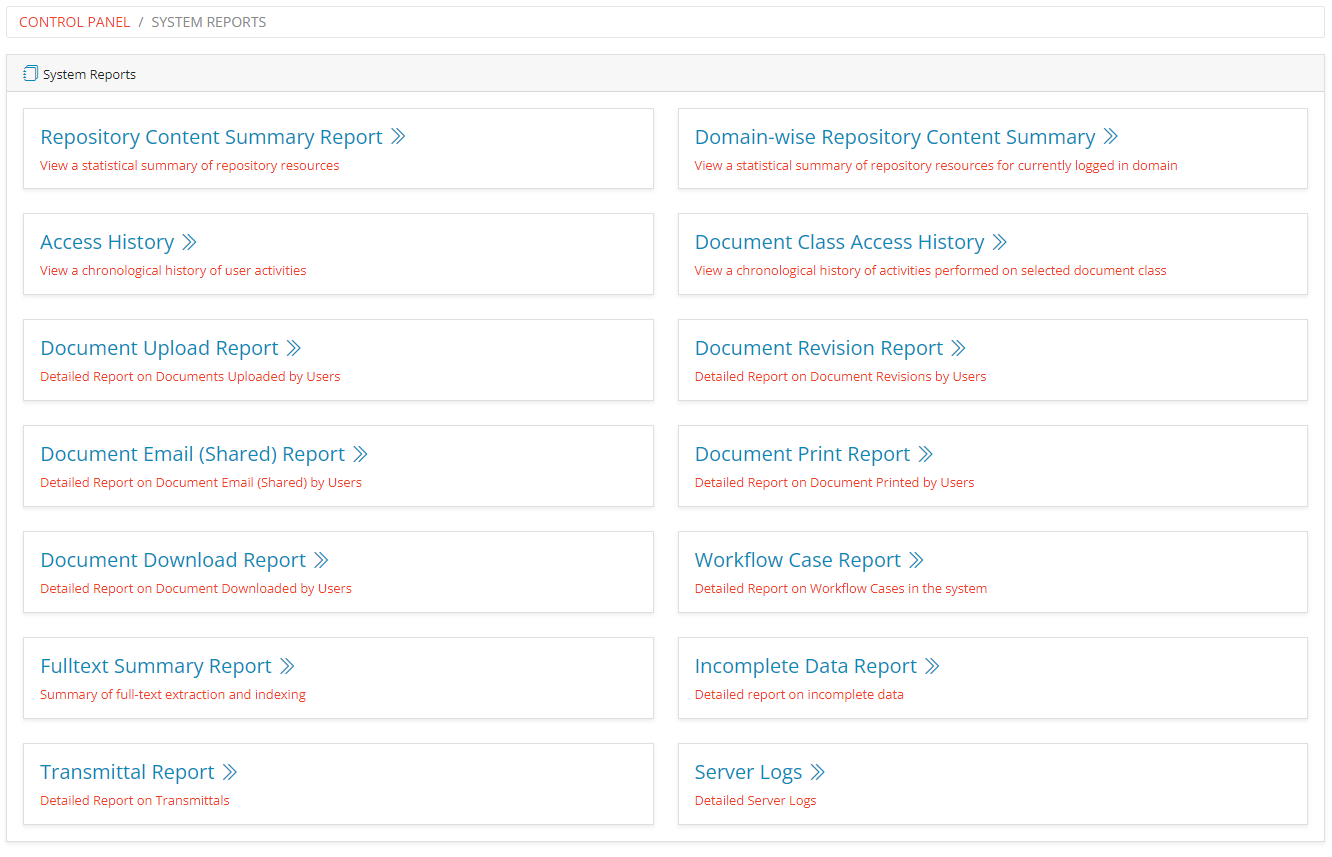Click the chevron next to Repository Content Summary Report
This screenshot has height=857, width=1332.
(401, 136)
